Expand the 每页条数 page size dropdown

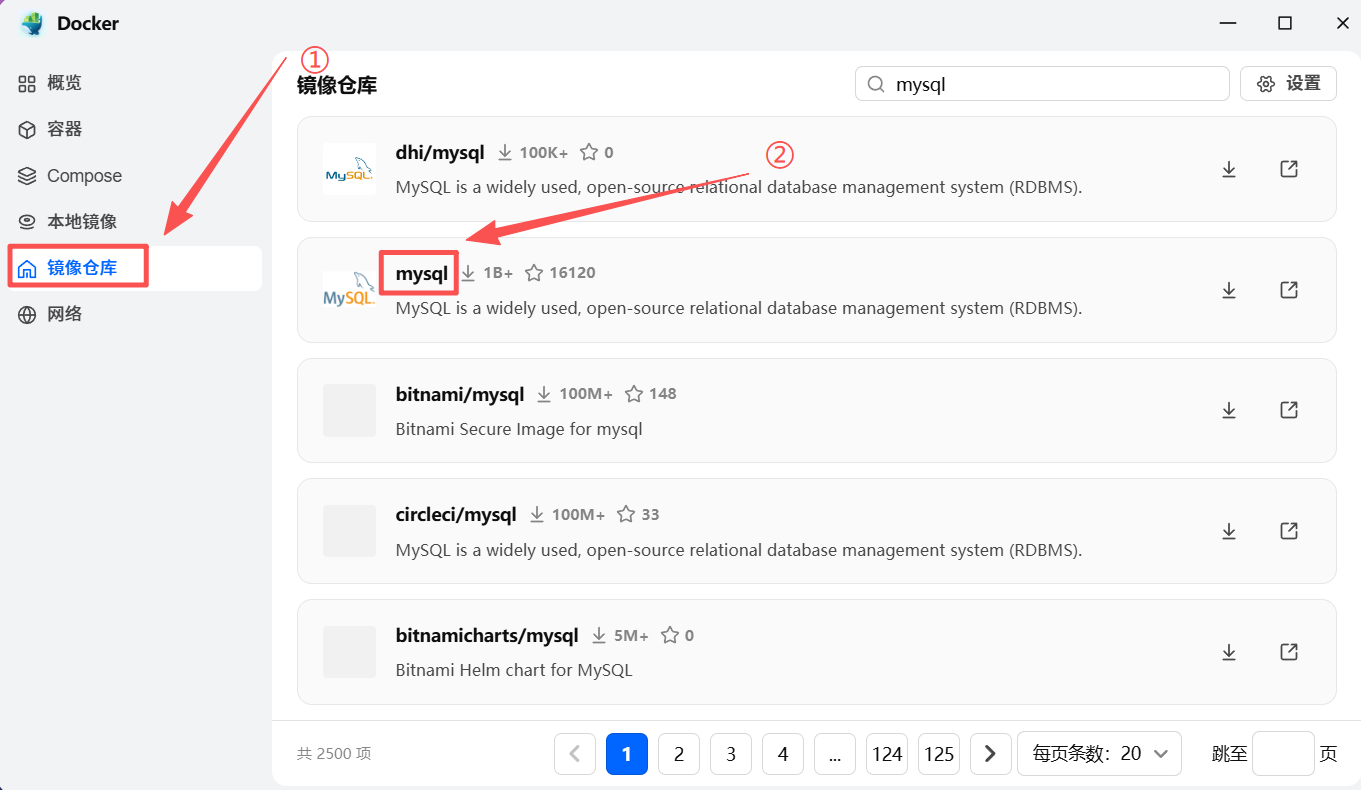1099,754
